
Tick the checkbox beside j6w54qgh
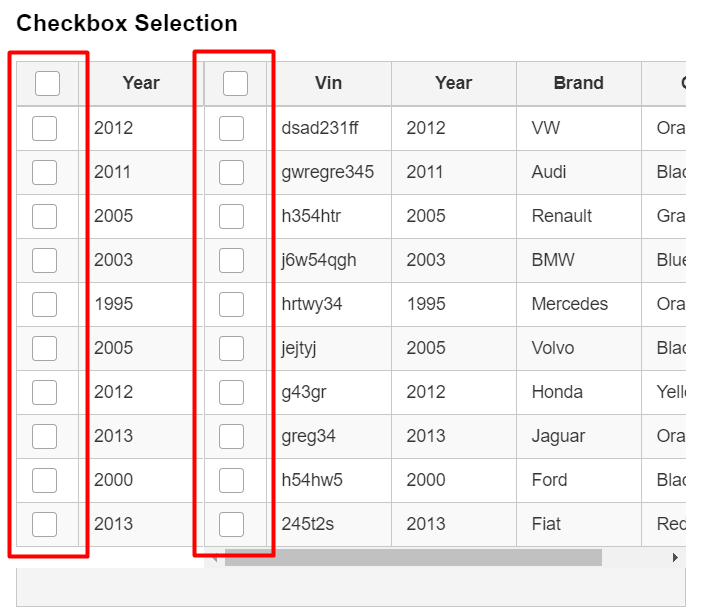[231, 260]
